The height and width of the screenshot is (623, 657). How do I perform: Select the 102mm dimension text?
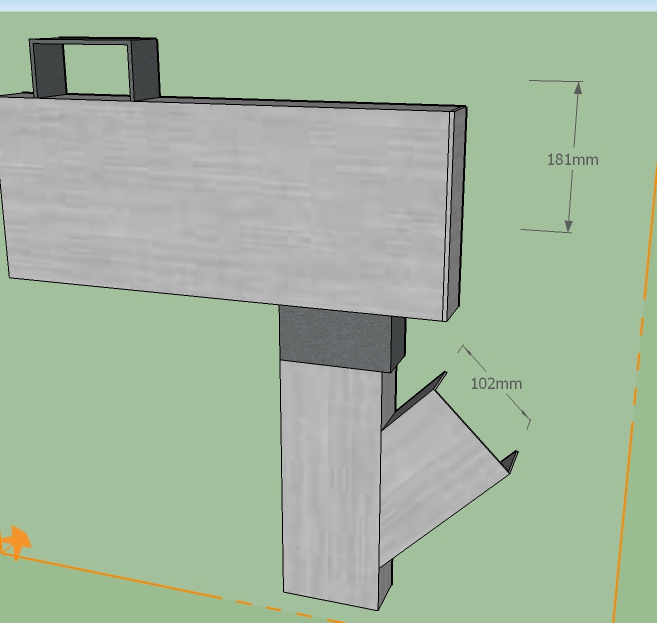pos(496,384)
